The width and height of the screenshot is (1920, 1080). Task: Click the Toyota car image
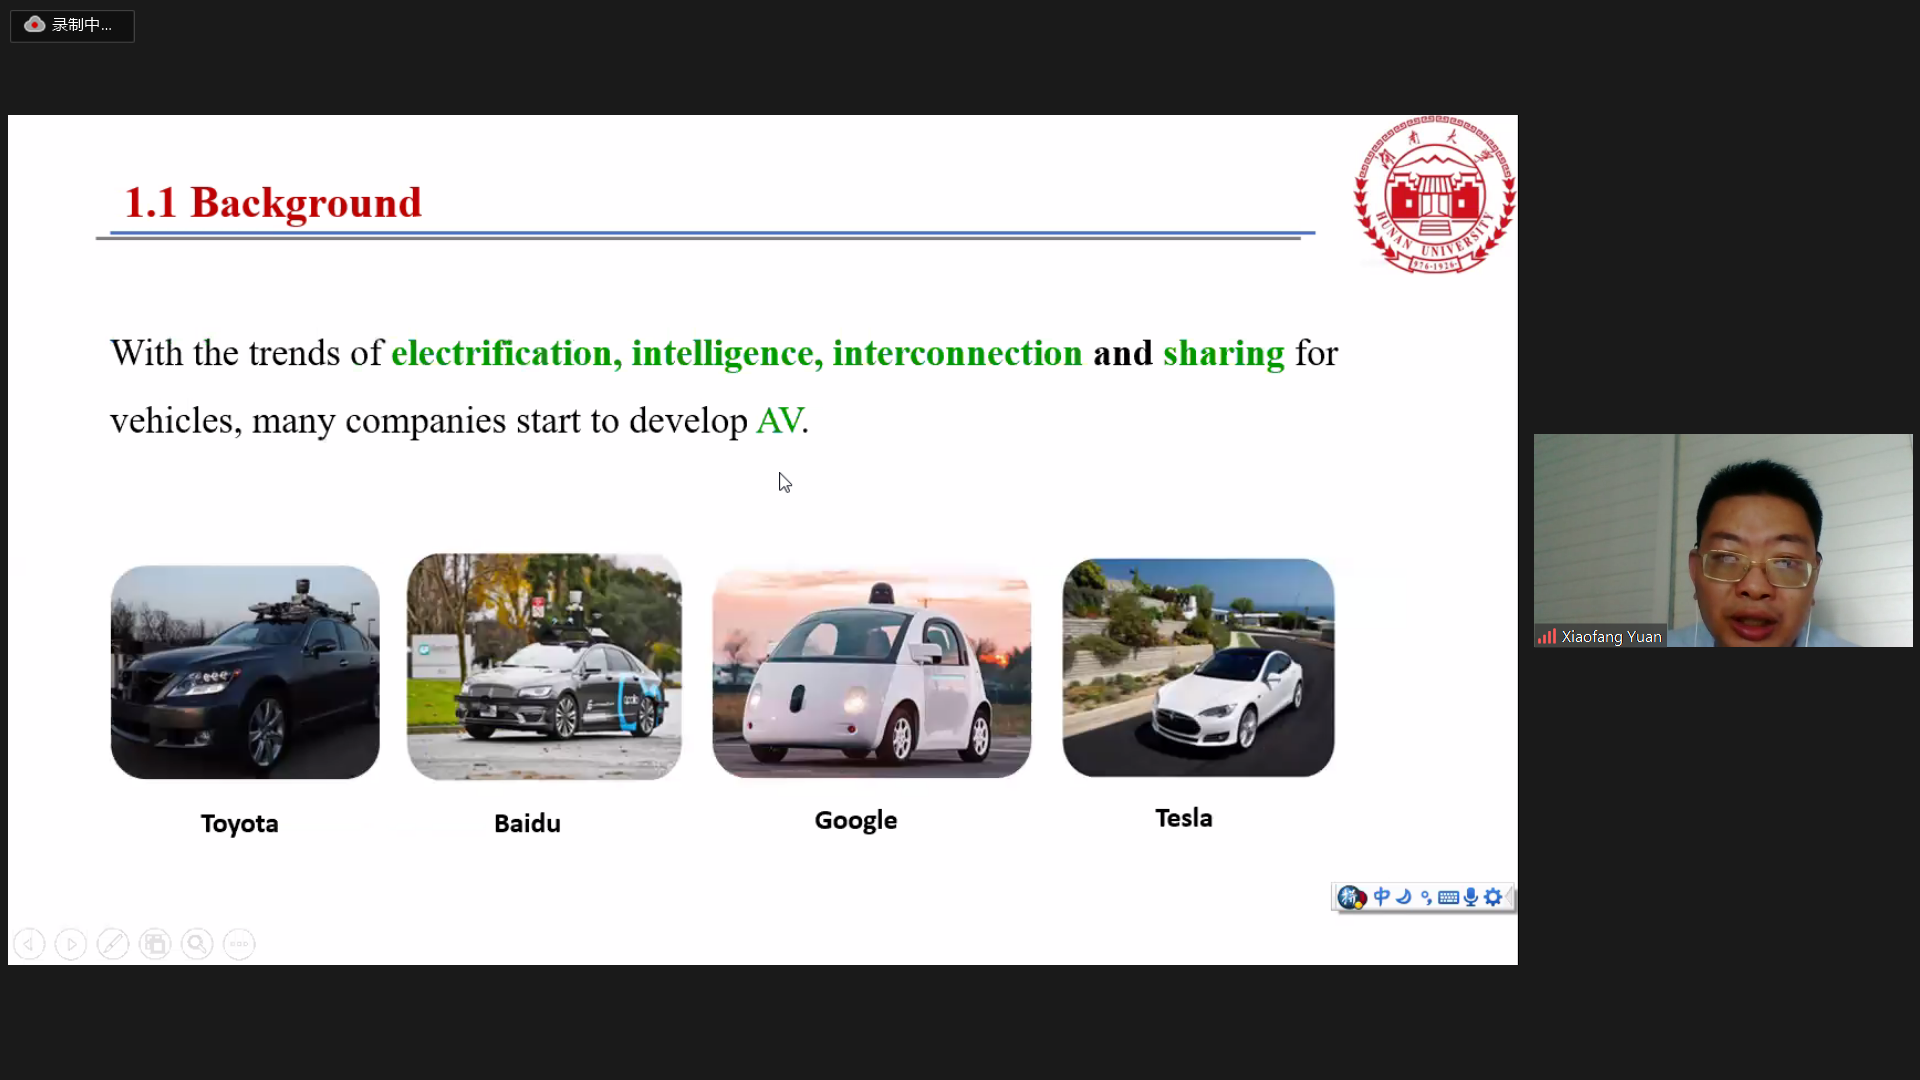coord(245,672)
